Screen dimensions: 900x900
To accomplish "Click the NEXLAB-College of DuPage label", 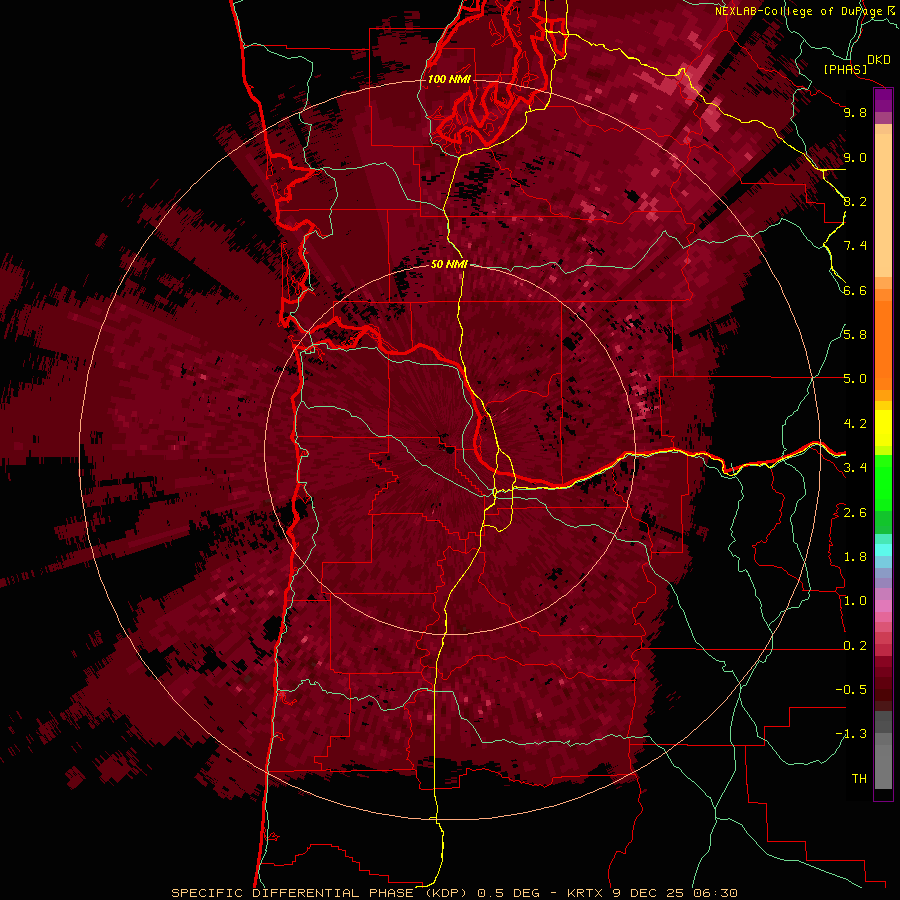I will click(x=798, y=11).
